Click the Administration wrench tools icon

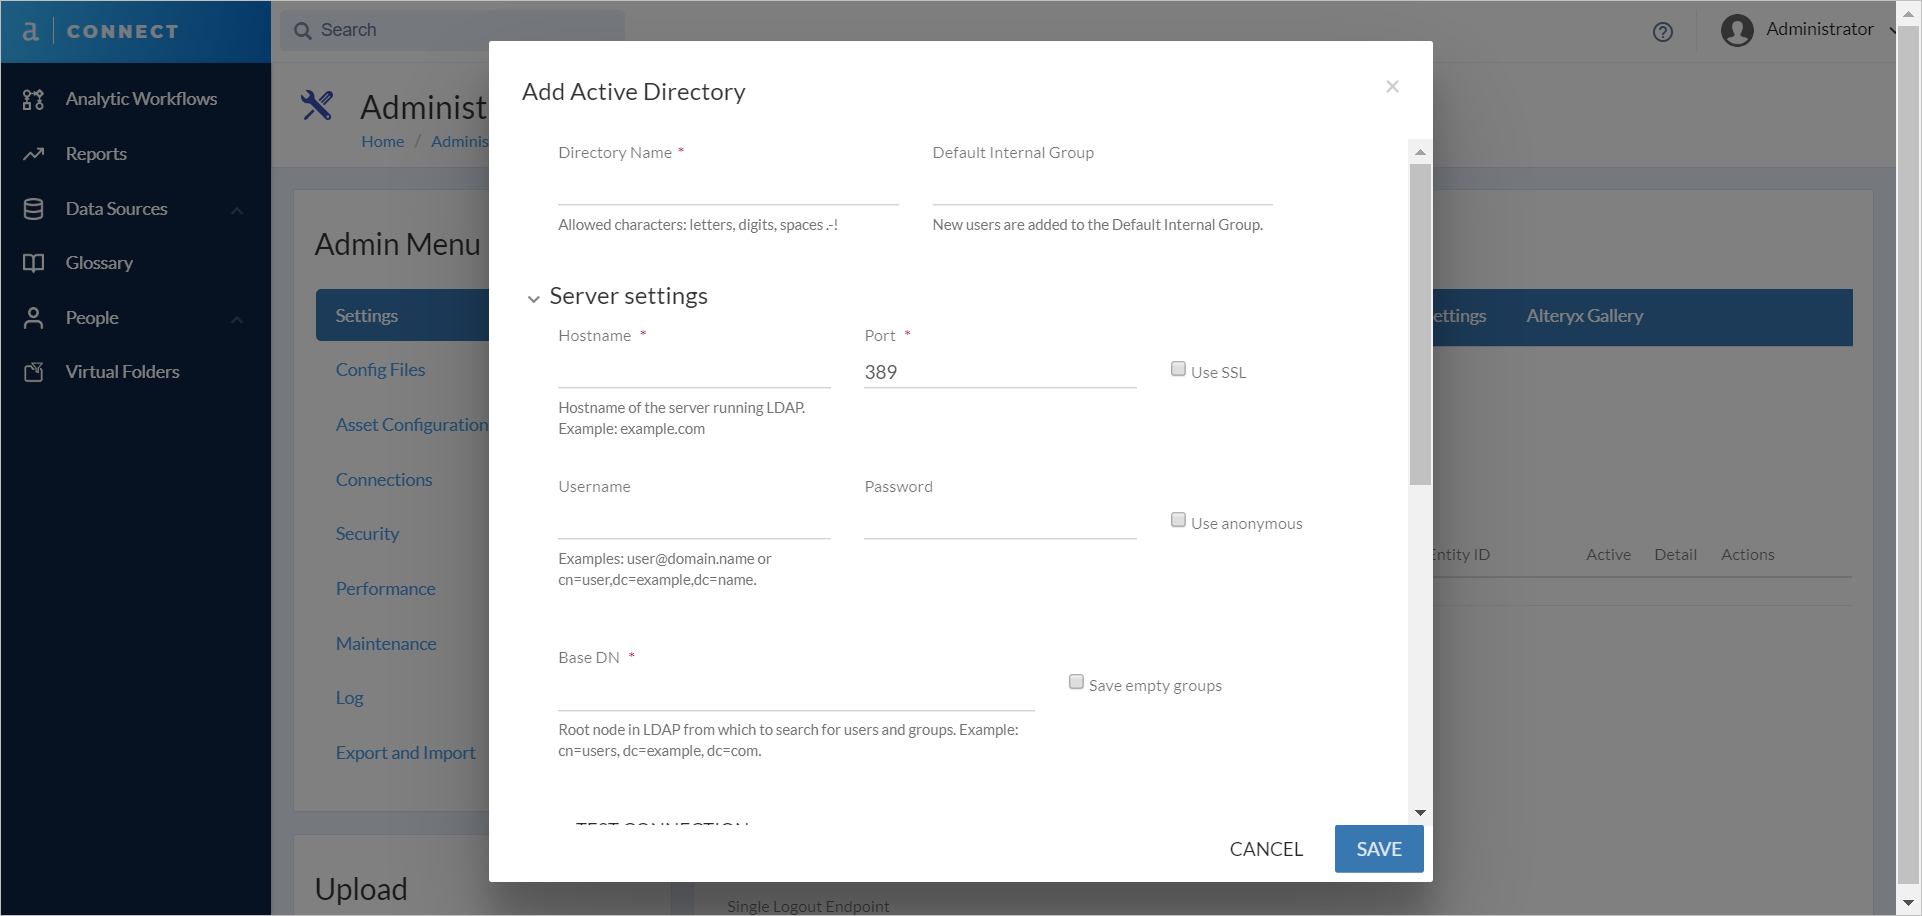click(317, 105)
